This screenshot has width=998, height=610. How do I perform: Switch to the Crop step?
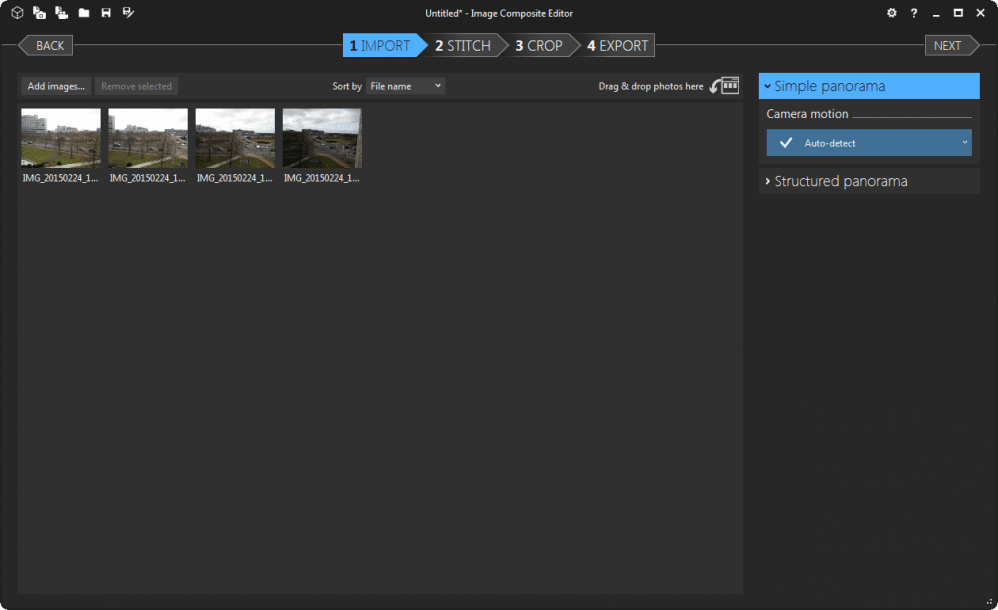click(541, 45)
